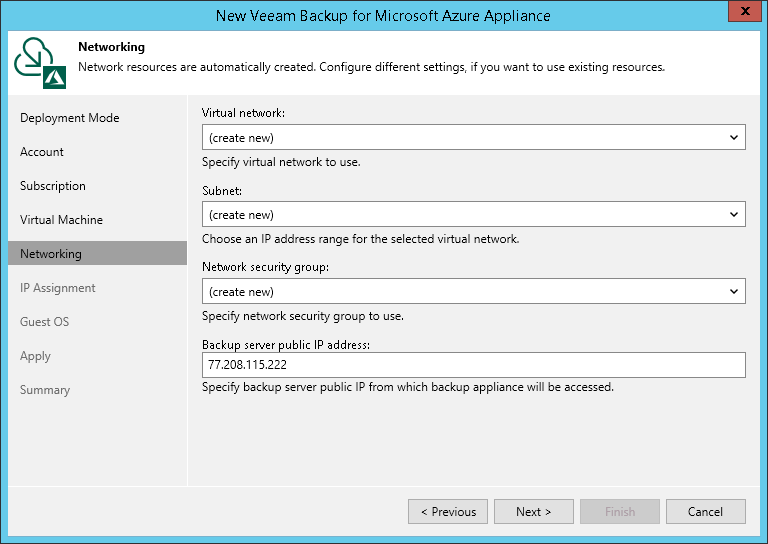Click 'Specify virtual network to use.' hint
This screenshot has height=544, width=768.
[x=281, y=162]
